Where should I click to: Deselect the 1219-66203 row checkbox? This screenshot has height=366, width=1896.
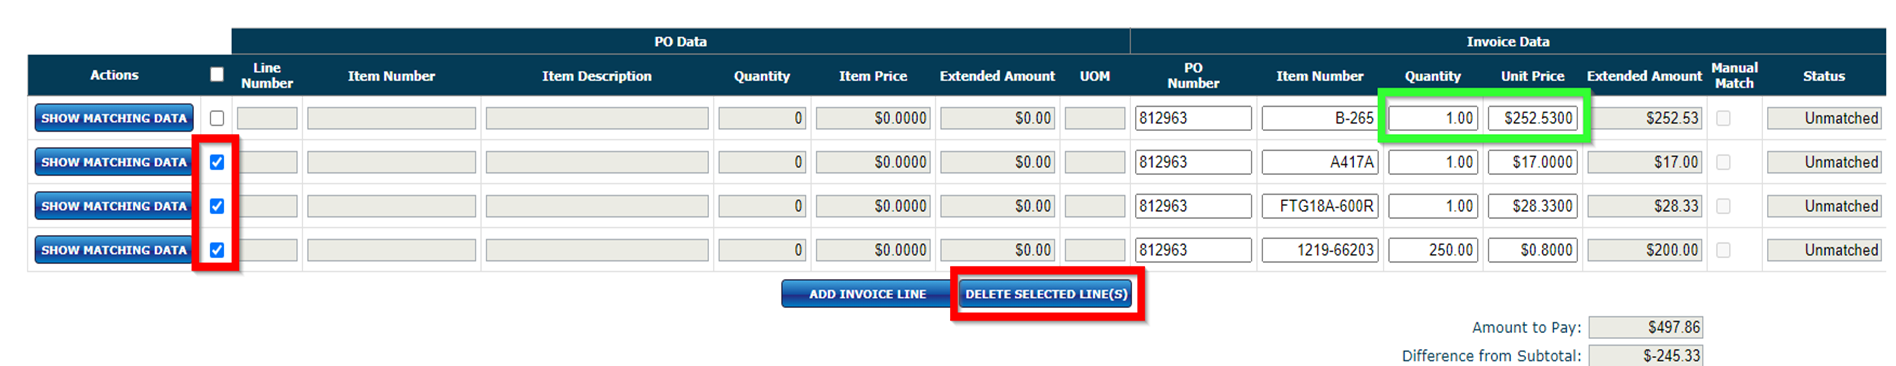pos(217,250)
